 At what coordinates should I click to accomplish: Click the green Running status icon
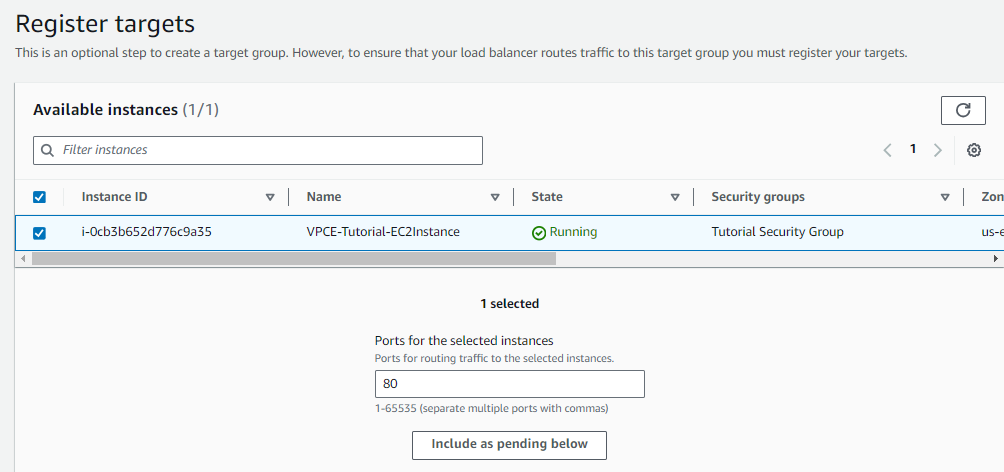point(539,232)
